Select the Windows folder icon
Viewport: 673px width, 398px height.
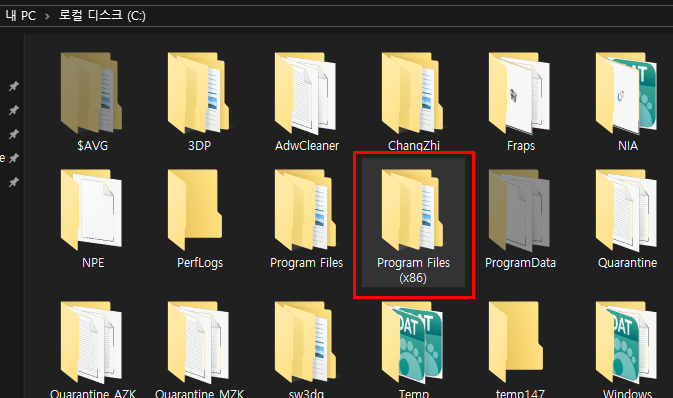626,342
